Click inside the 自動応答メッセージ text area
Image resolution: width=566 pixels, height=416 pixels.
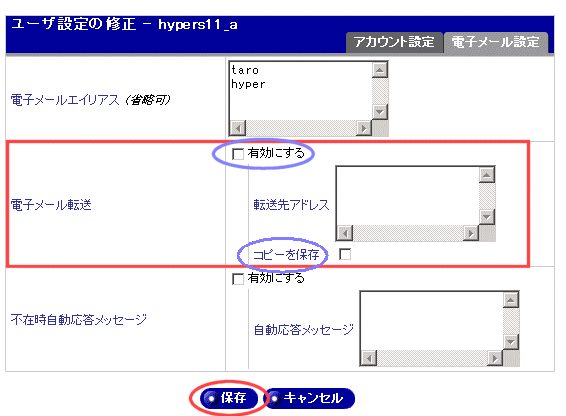coord(432,321)
